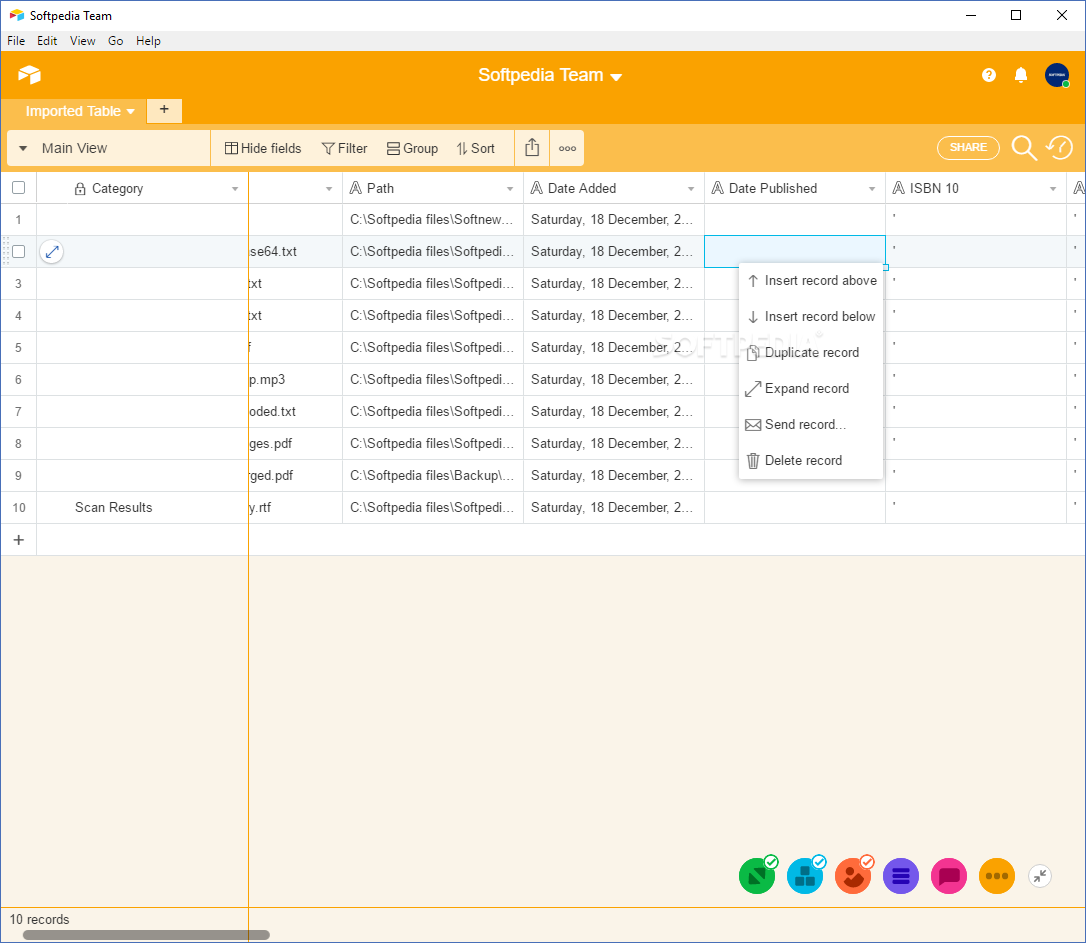Click the green circular block icon

(x=757, y=875)
